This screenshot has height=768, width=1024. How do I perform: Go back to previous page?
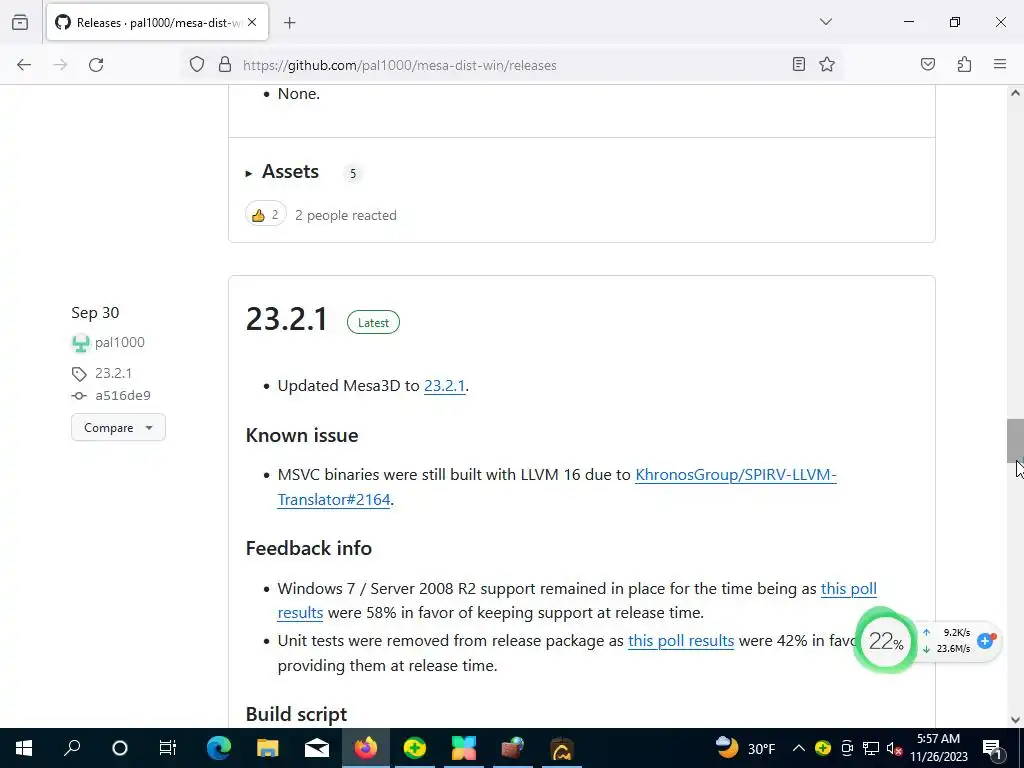tap(24, 65)
